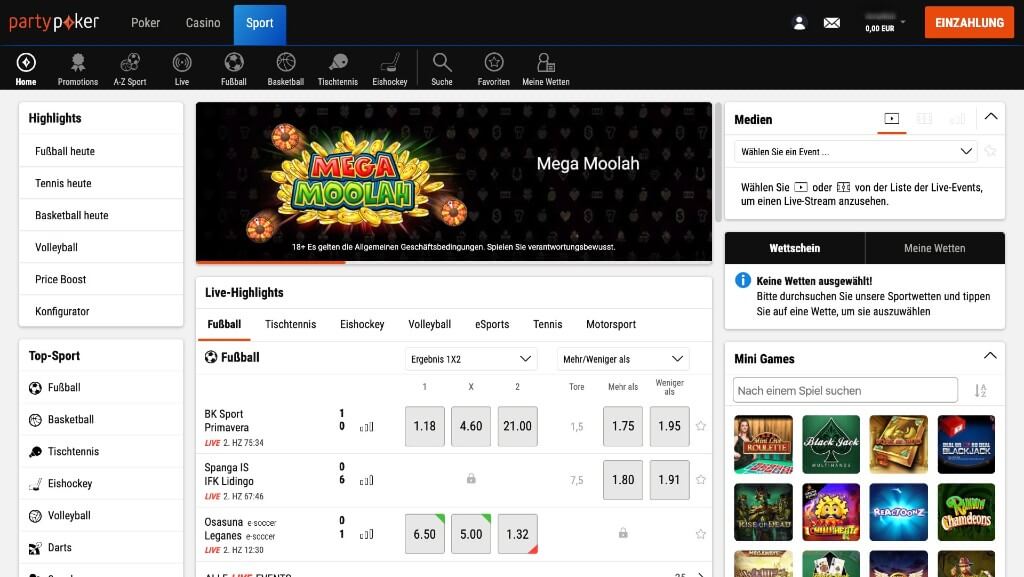The width and height of the screenshot is (1024, 577).
Task: Switch to the eSports live-highlights tab
Action: tap(492, 324)
